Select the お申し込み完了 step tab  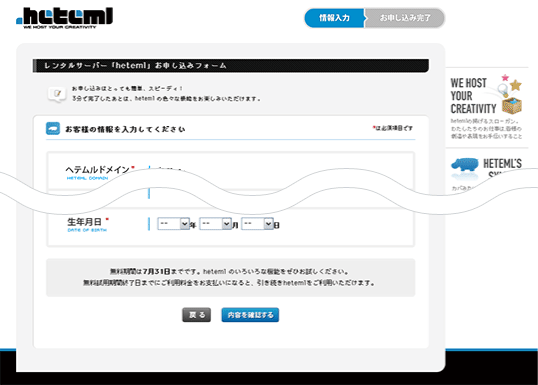click(x=405, y=18)
